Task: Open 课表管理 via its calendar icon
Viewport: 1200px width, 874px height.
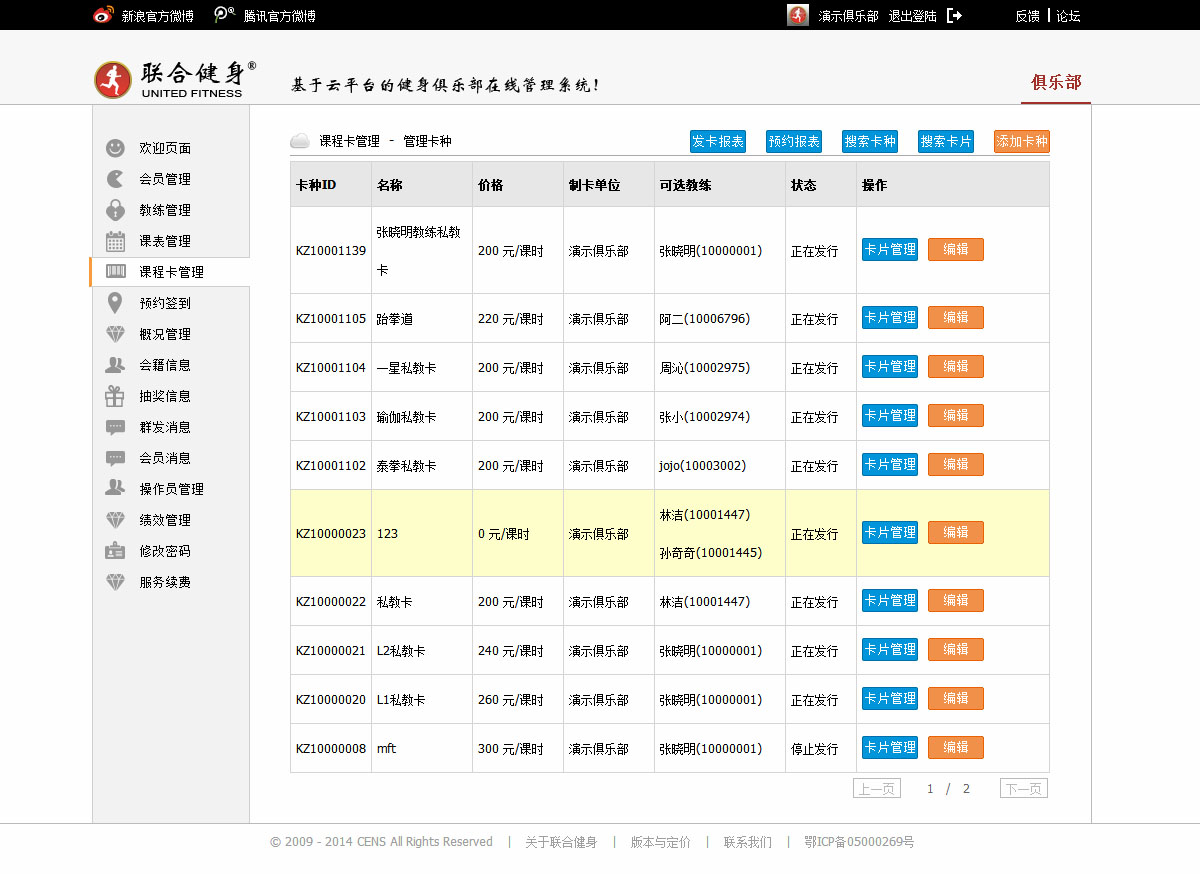Action: point(116,241)
